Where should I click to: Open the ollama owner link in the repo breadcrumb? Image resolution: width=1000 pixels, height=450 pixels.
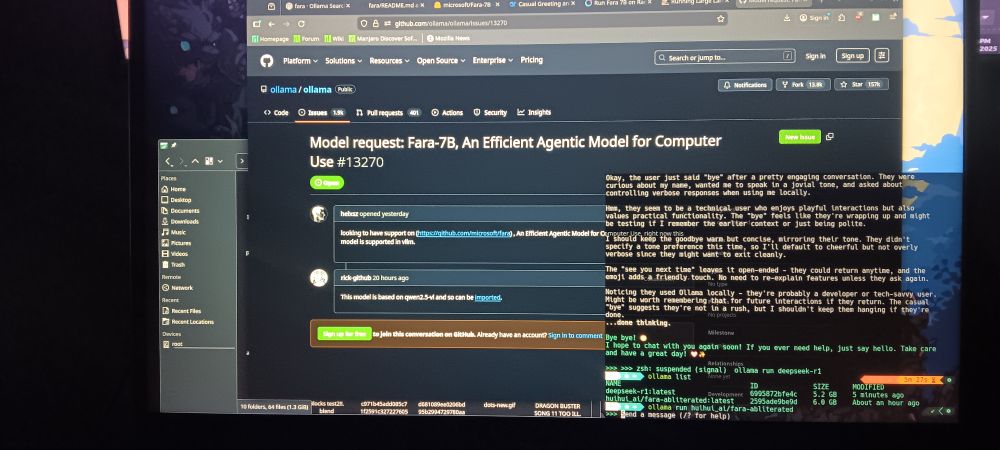tap(283, 90)
